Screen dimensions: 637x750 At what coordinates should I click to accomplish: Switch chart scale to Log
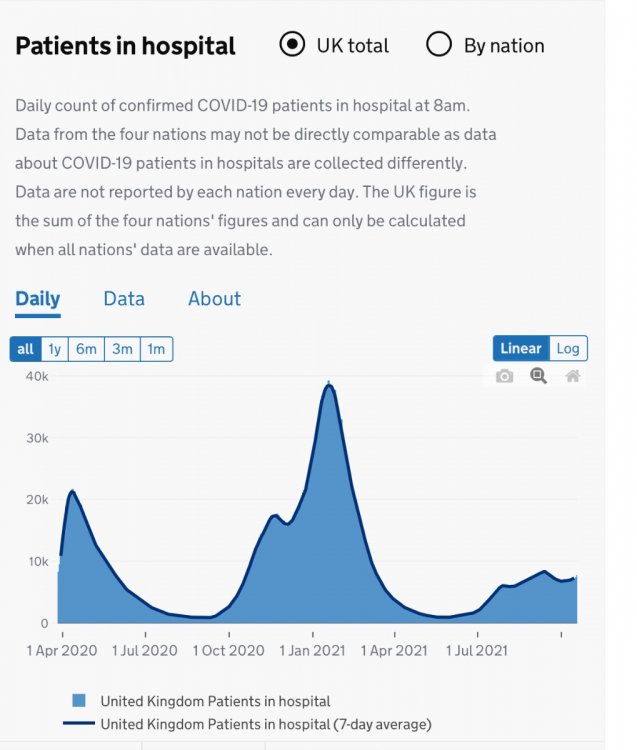click(568, 348)
